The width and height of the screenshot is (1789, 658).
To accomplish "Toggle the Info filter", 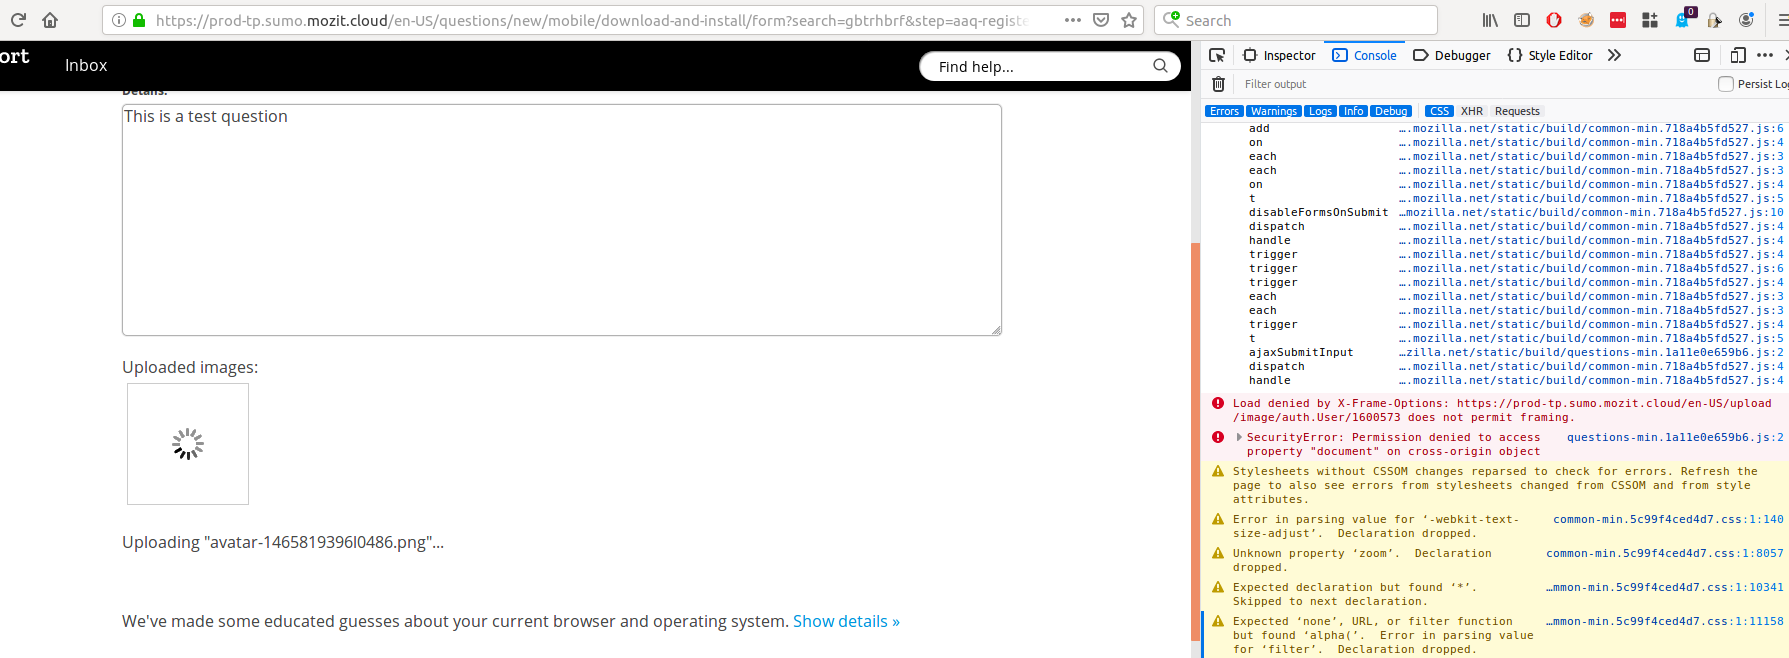I will click(x=1353, y=111).
